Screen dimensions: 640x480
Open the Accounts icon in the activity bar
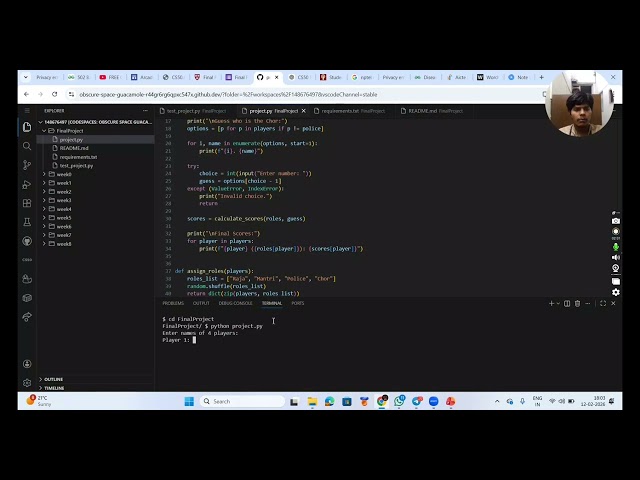[27, 364]
